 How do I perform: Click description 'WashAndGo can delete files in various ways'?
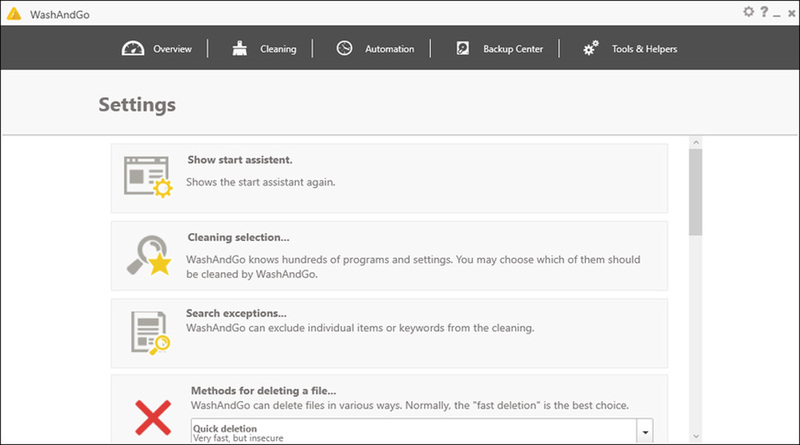point(410,406)
